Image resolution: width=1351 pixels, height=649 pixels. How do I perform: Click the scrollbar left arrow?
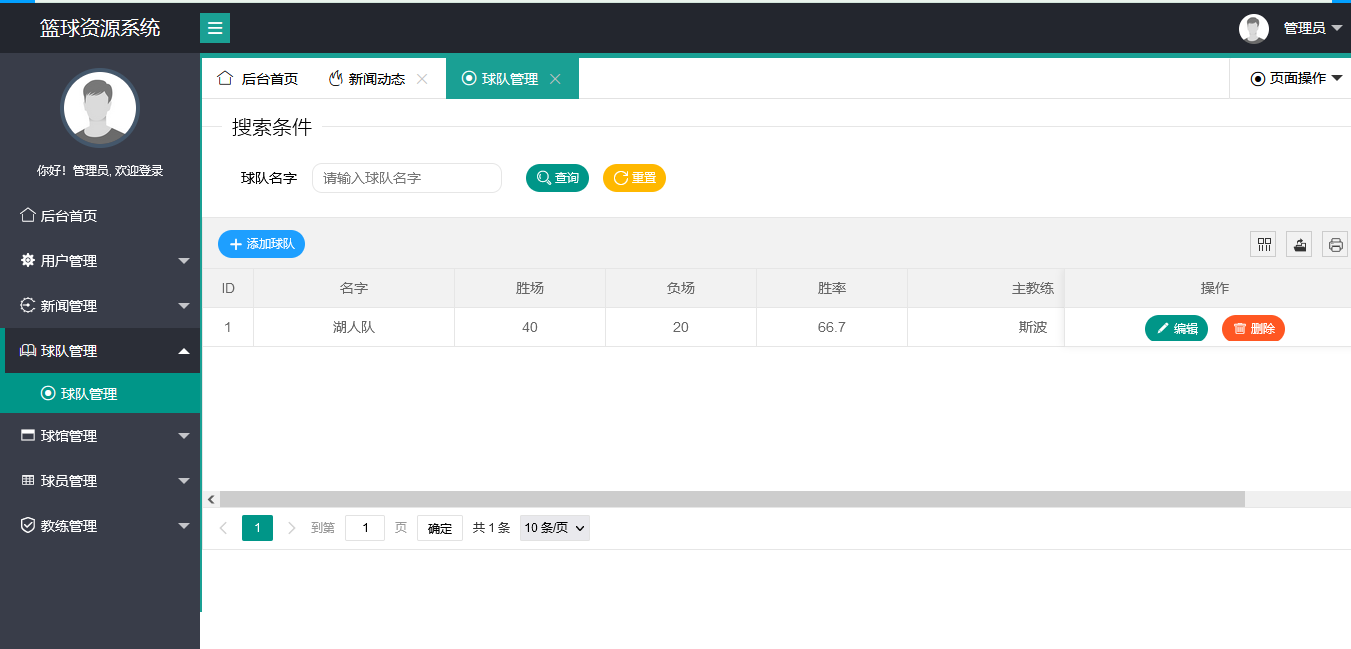[211, 499]
